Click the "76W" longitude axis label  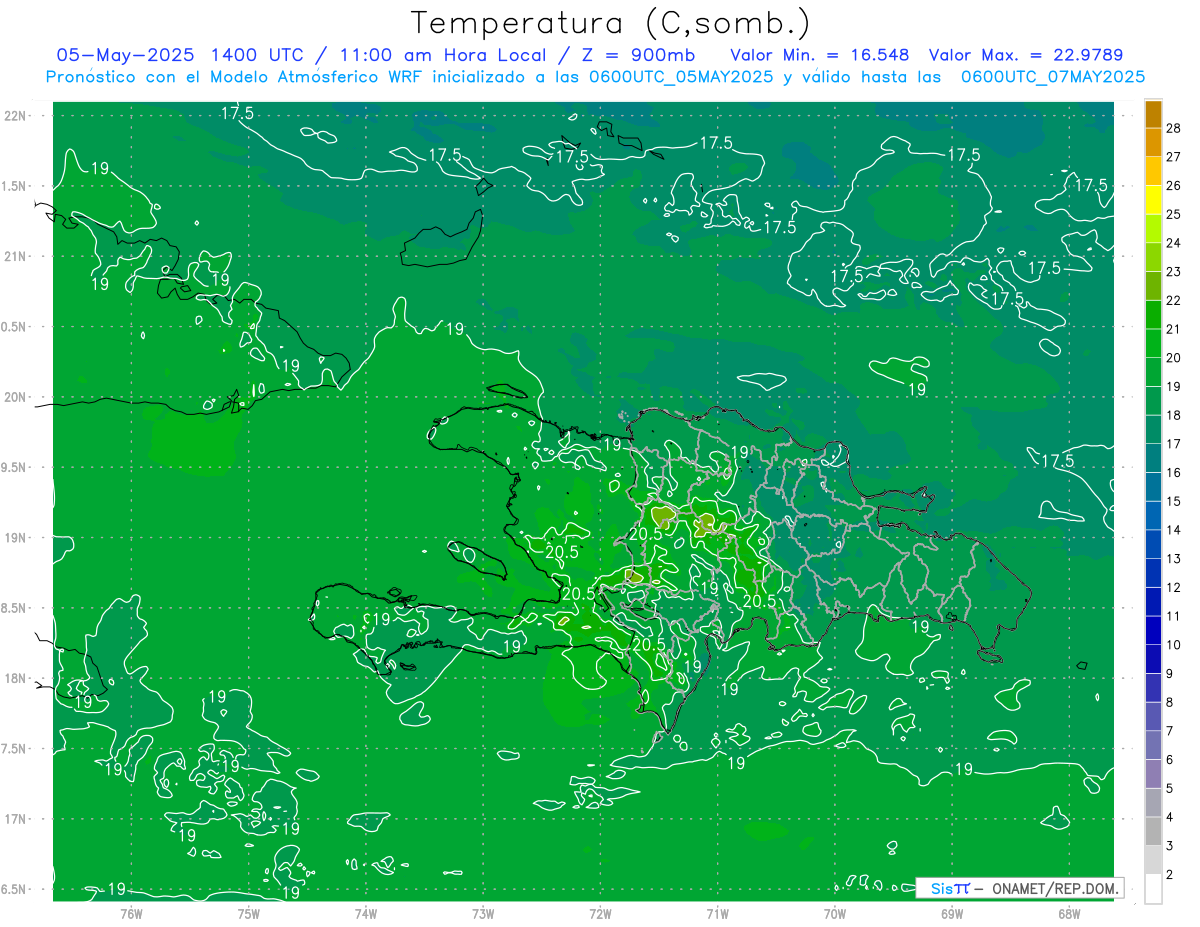(x=131, y=913)
